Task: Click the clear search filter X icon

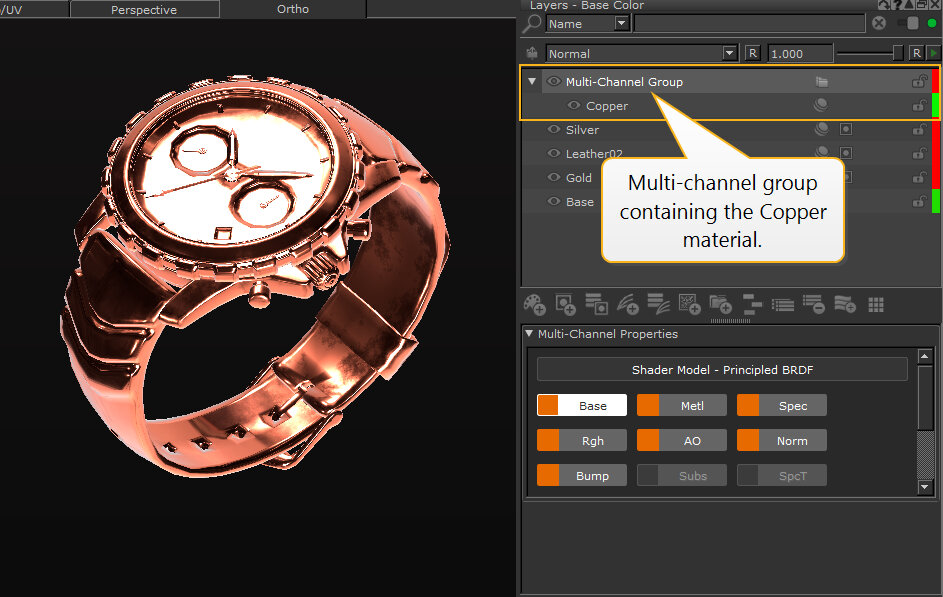Action: click(x=879, y=23)
